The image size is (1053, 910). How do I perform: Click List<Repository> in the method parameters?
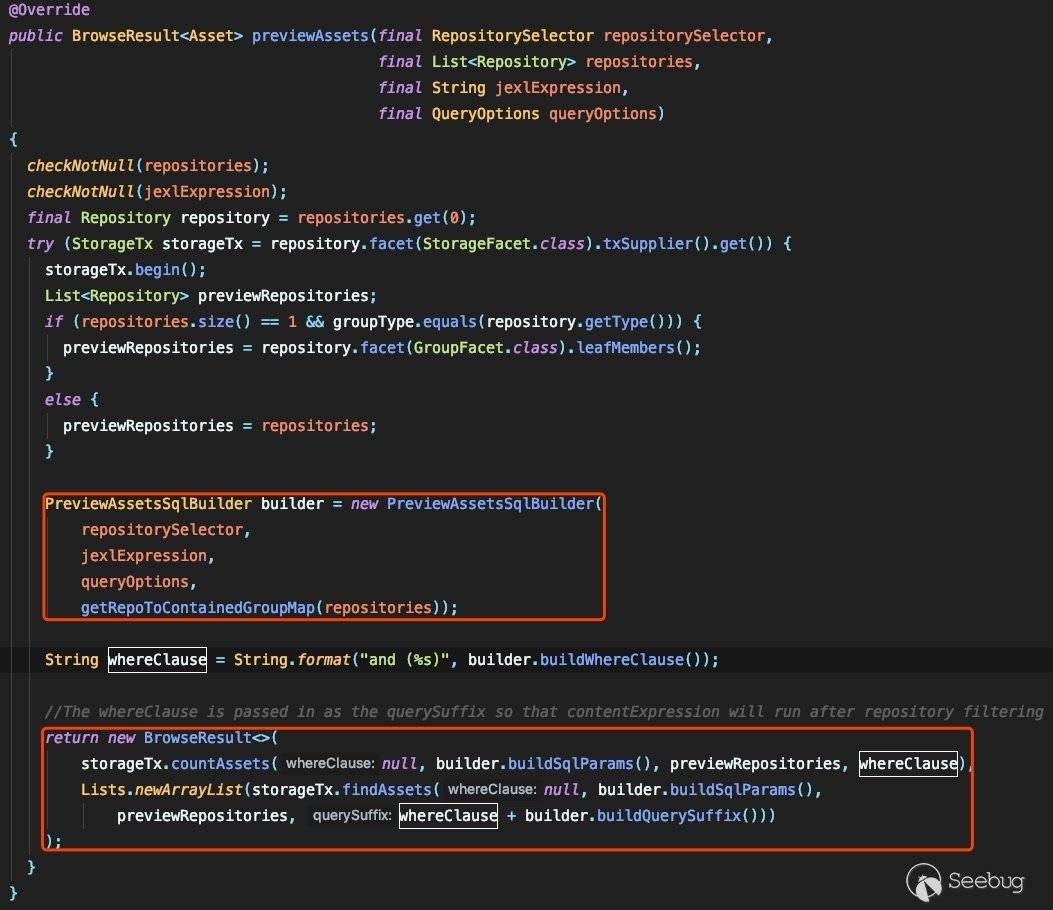[504, 62]
